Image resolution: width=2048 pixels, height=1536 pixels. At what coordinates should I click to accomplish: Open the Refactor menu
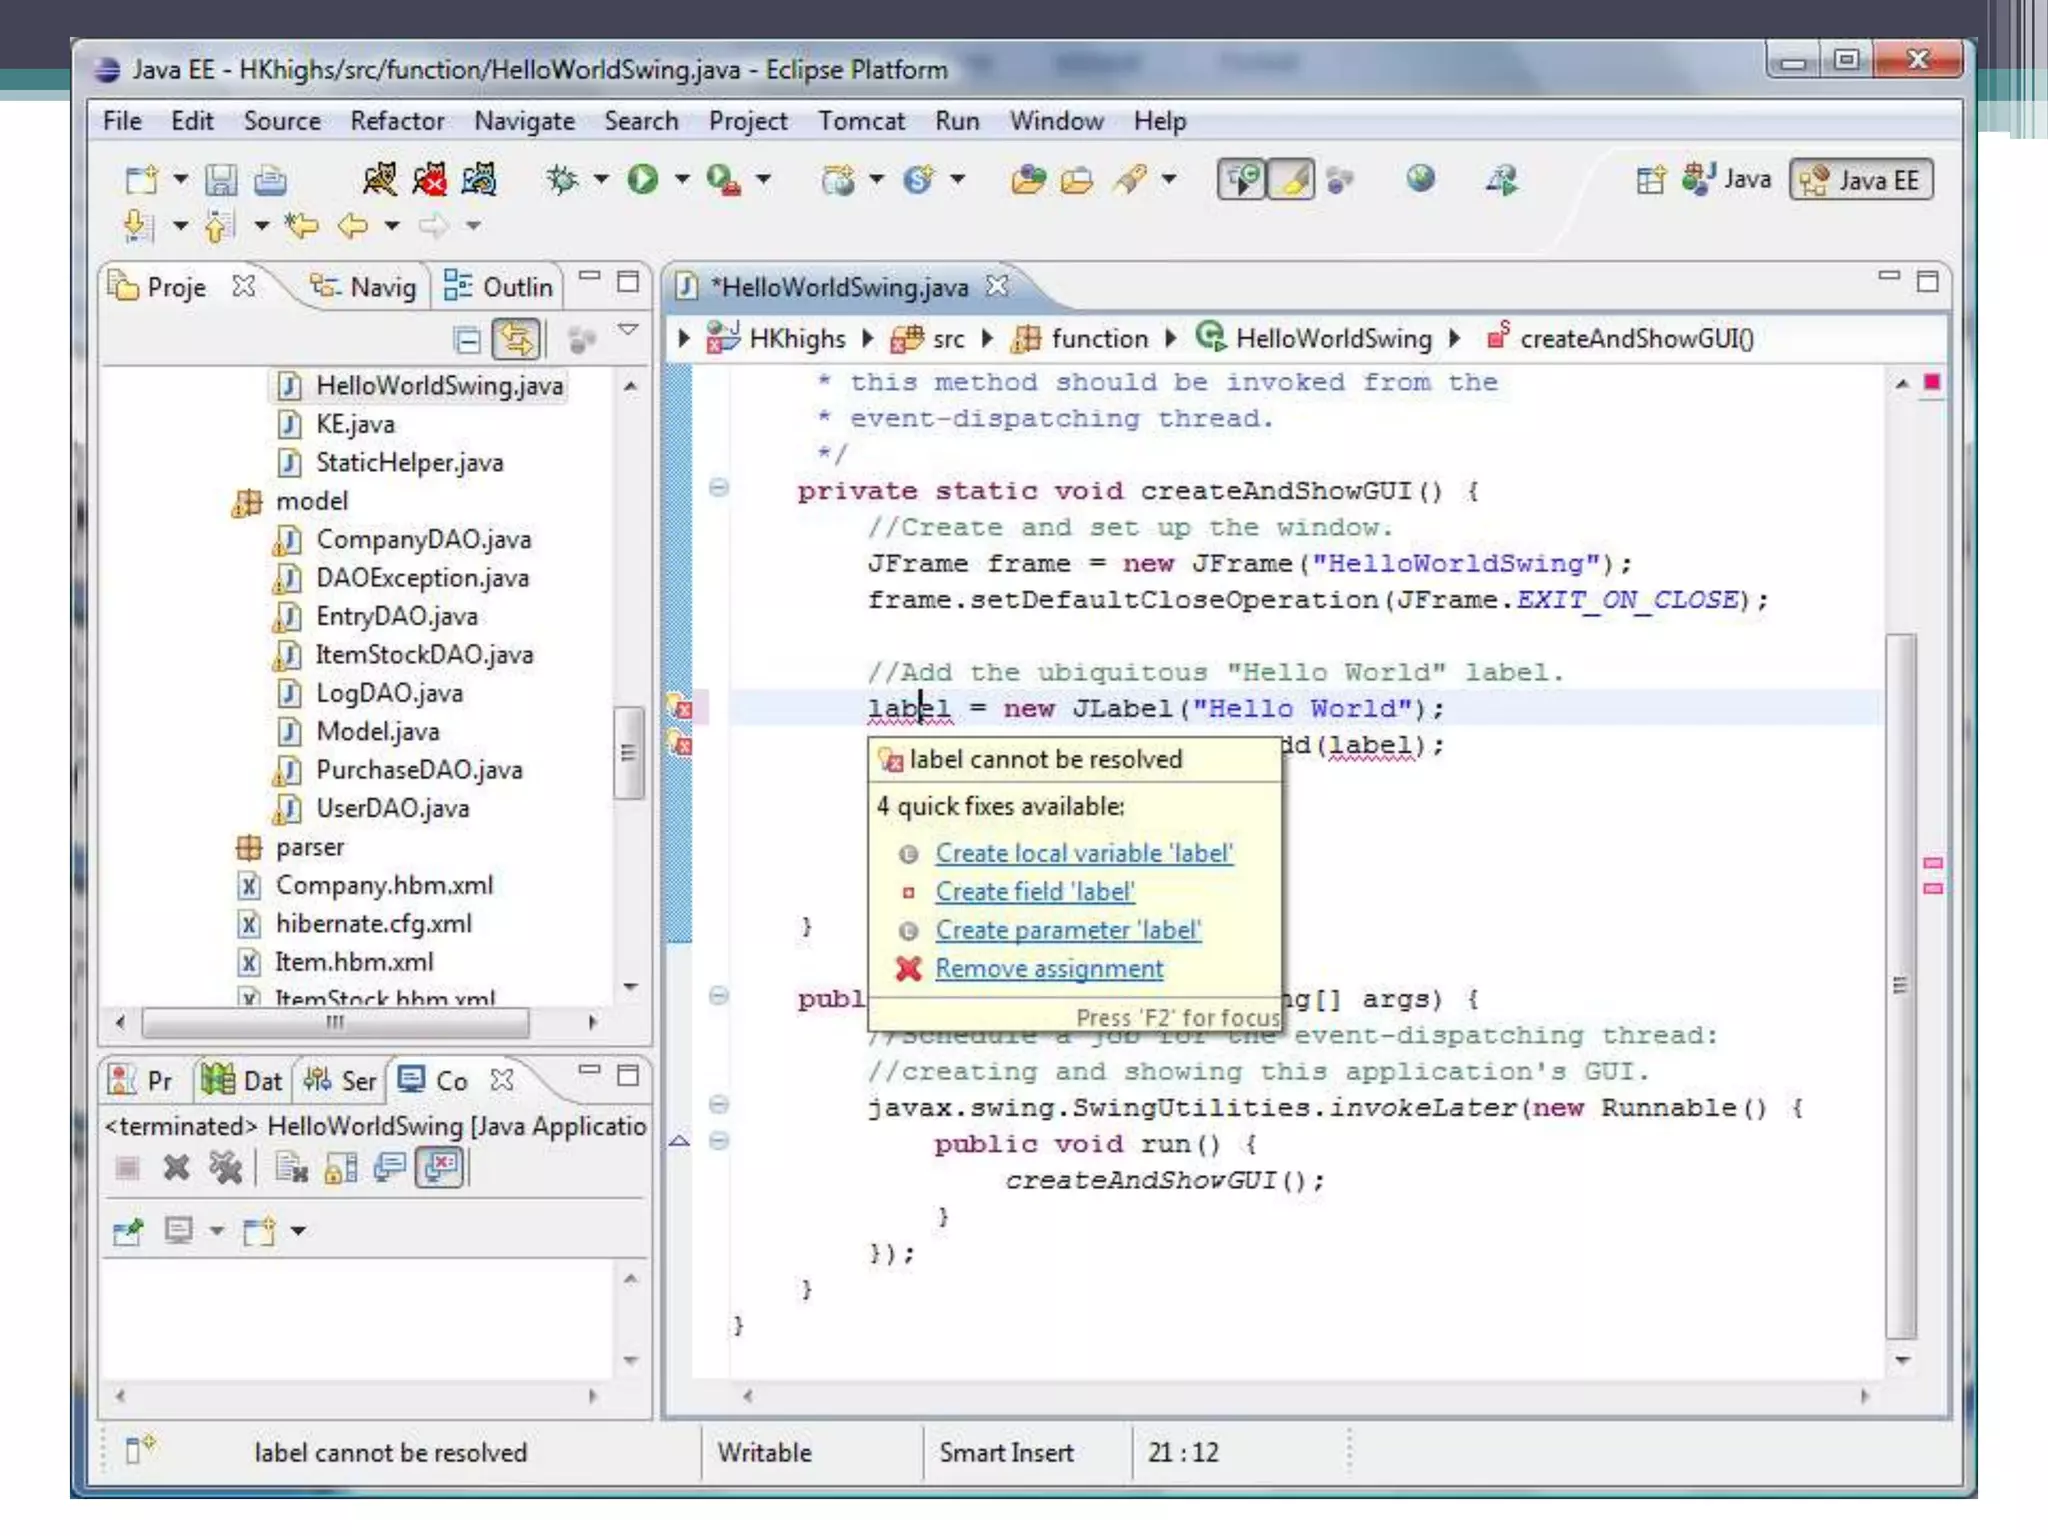click(x=396, y=121)
